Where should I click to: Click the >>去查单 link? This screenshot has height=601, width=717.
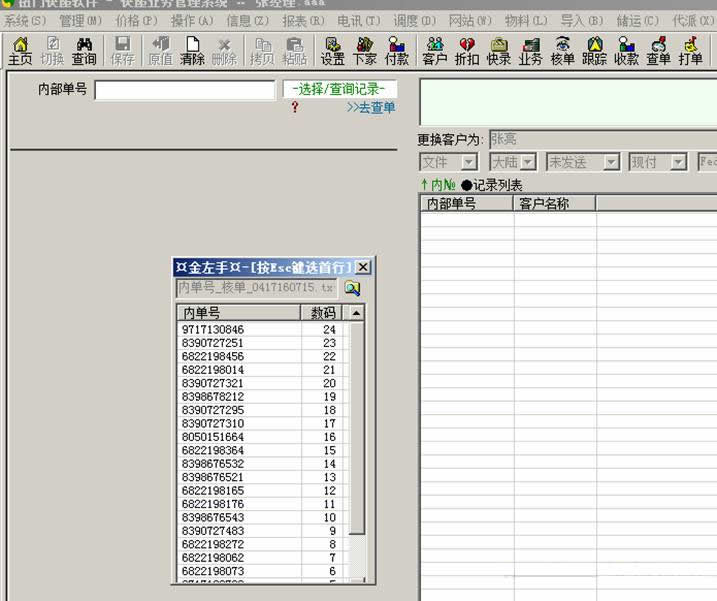371,107
